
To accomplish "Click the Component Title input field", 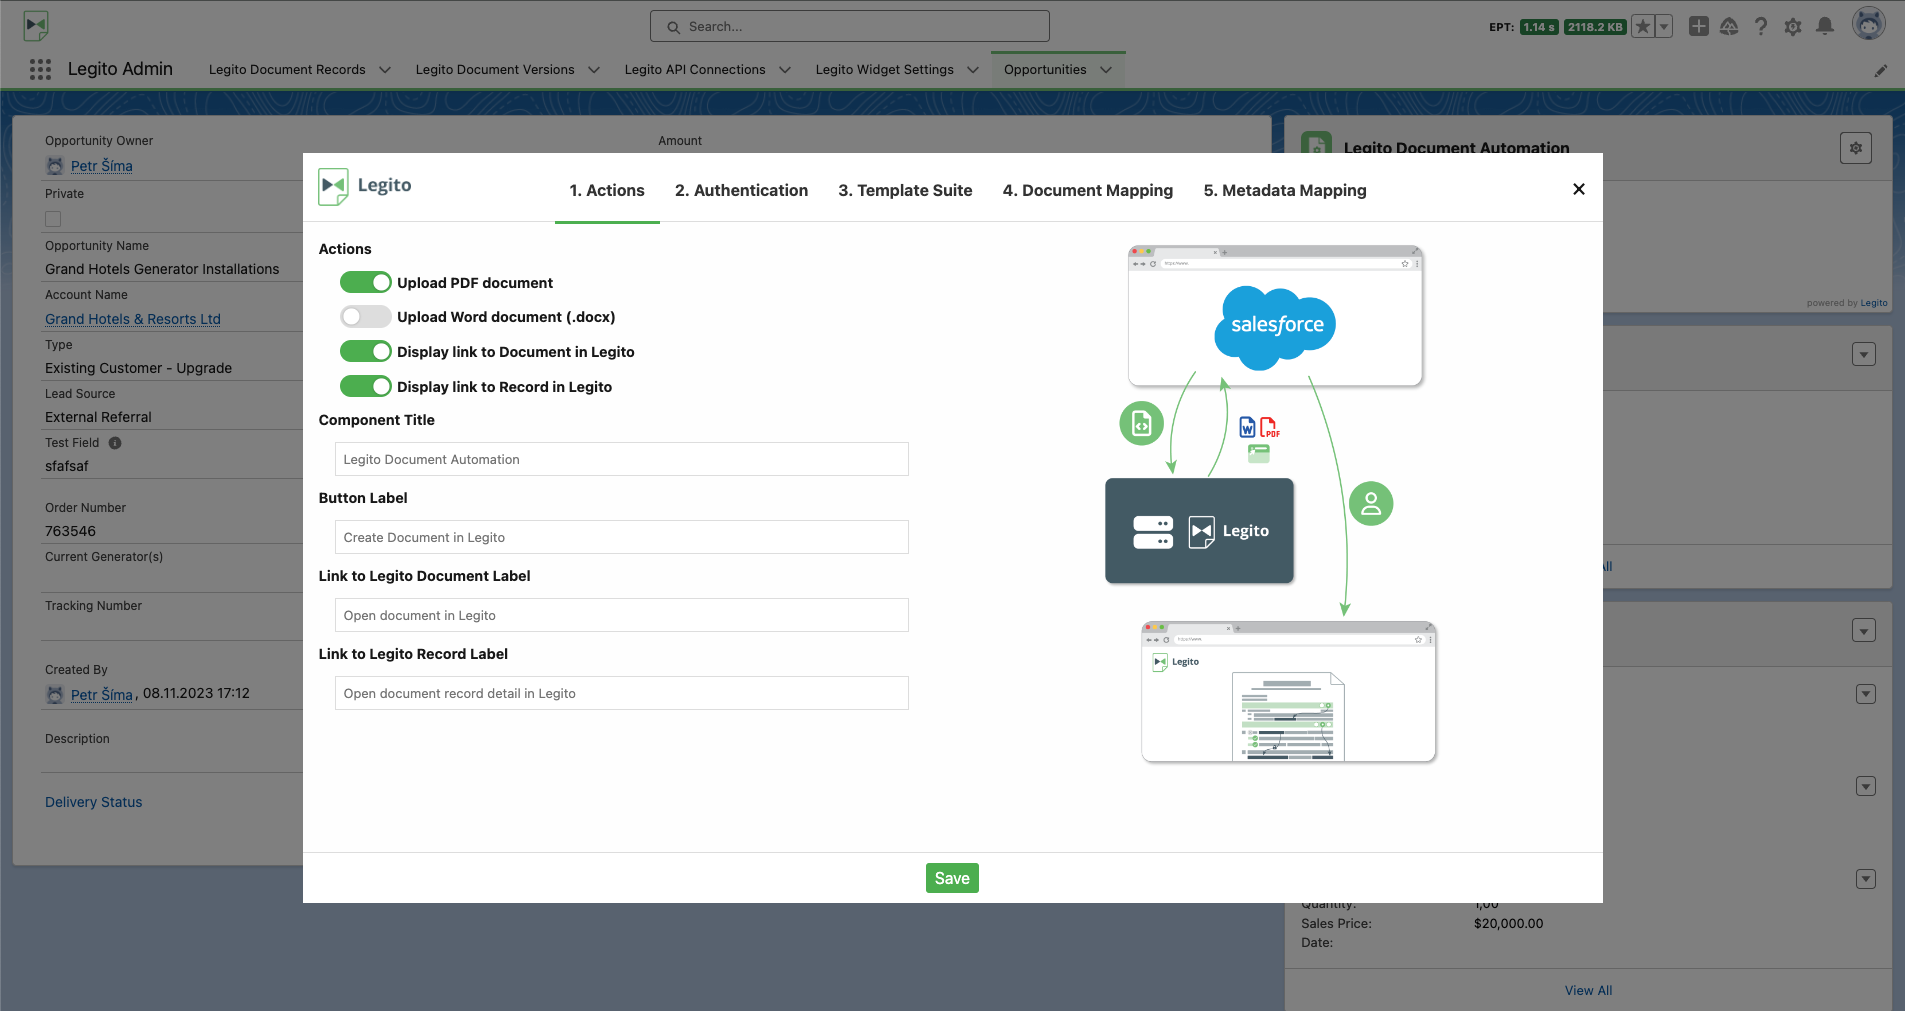I will click(621, 459).
